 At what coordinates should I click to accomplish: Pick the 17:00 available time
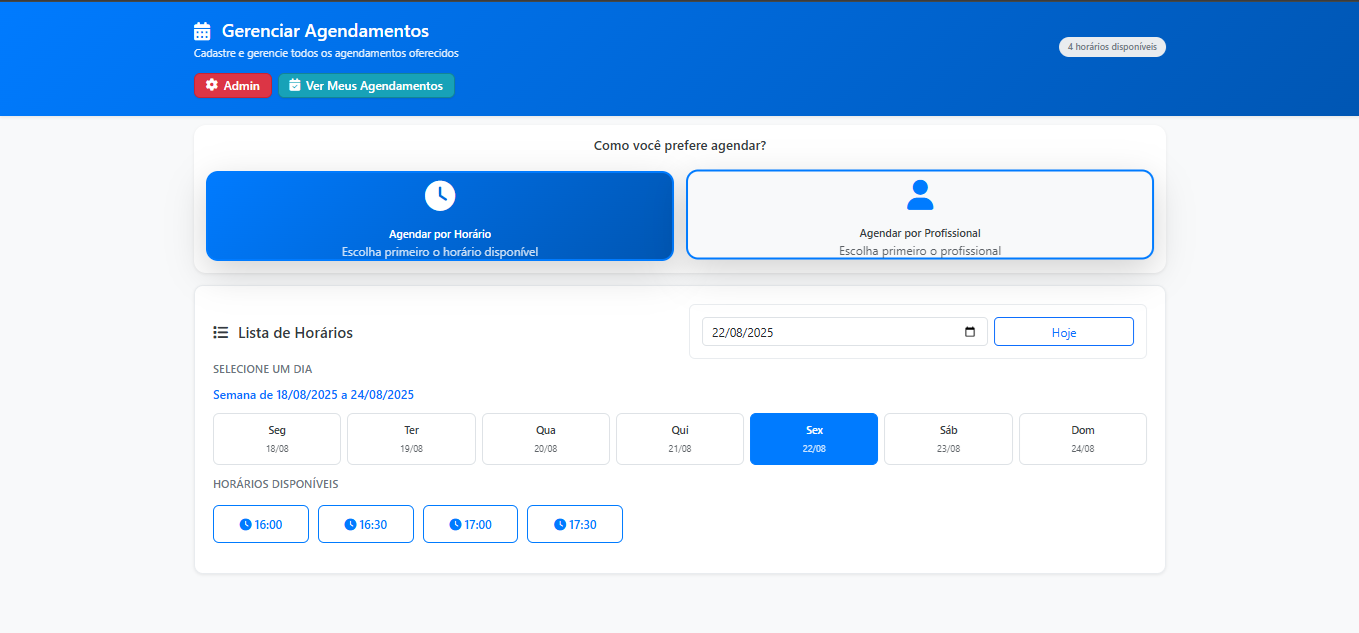coord(470,524)
